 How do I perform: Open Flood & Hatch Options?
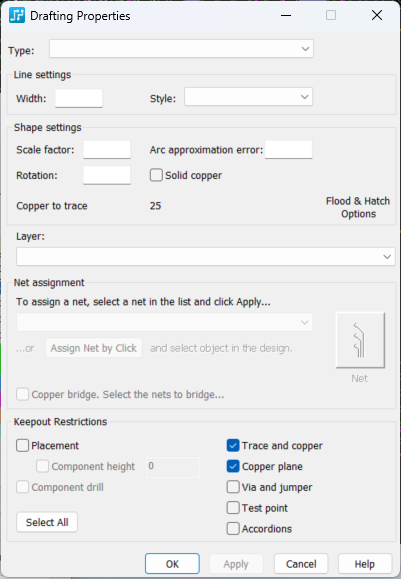358,207
